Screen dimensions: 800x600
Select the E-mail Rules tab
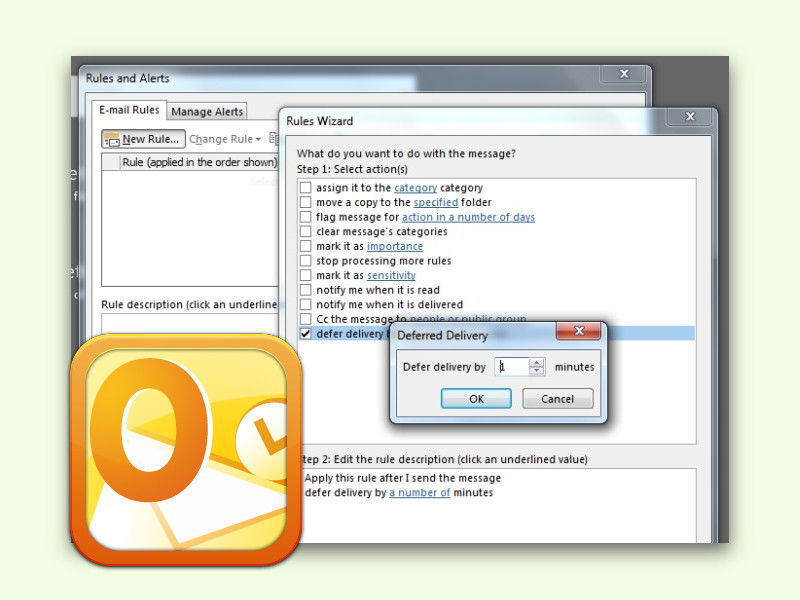(x=129, y=110)
